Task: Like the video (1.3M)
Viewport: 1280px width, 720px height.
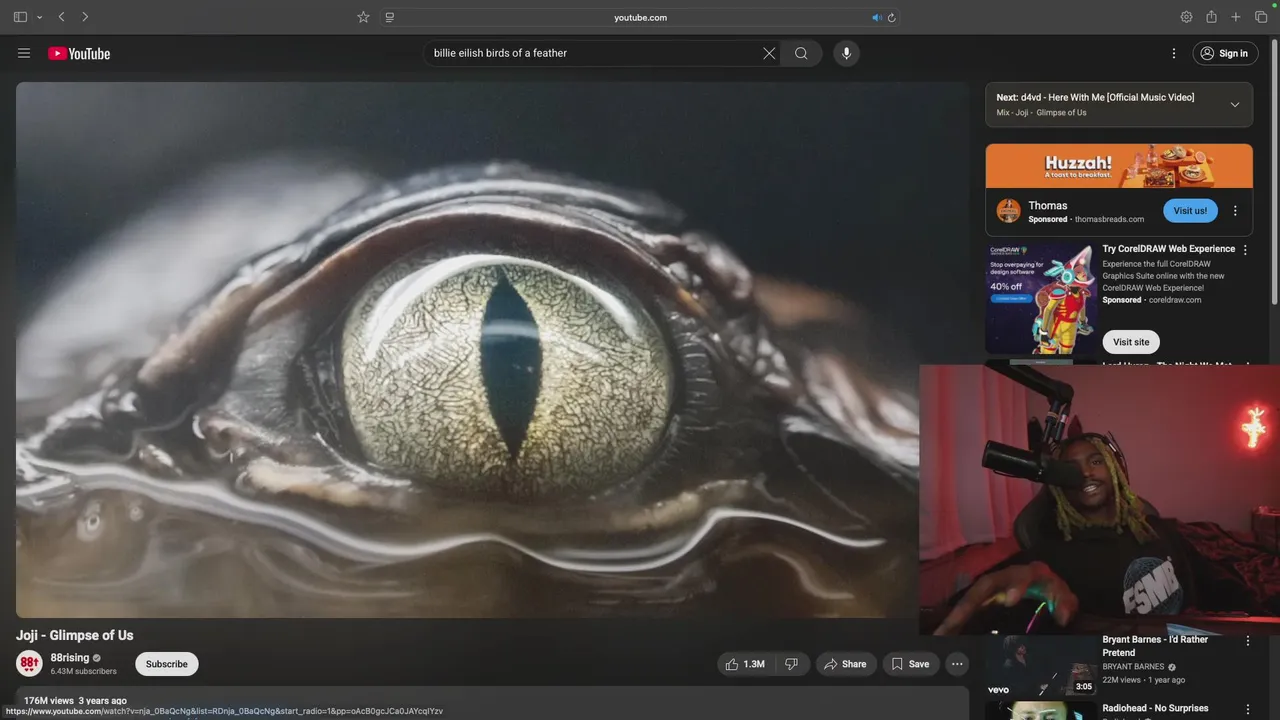Action: 746,664
